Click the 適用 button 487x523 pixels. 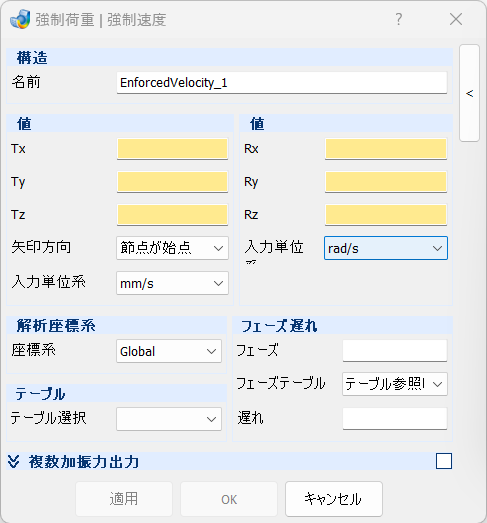[124, 499]
